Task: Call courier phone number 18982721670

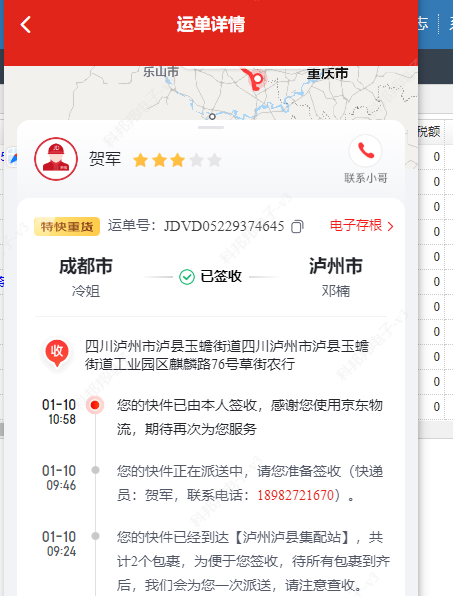Action: click(295, 495)
